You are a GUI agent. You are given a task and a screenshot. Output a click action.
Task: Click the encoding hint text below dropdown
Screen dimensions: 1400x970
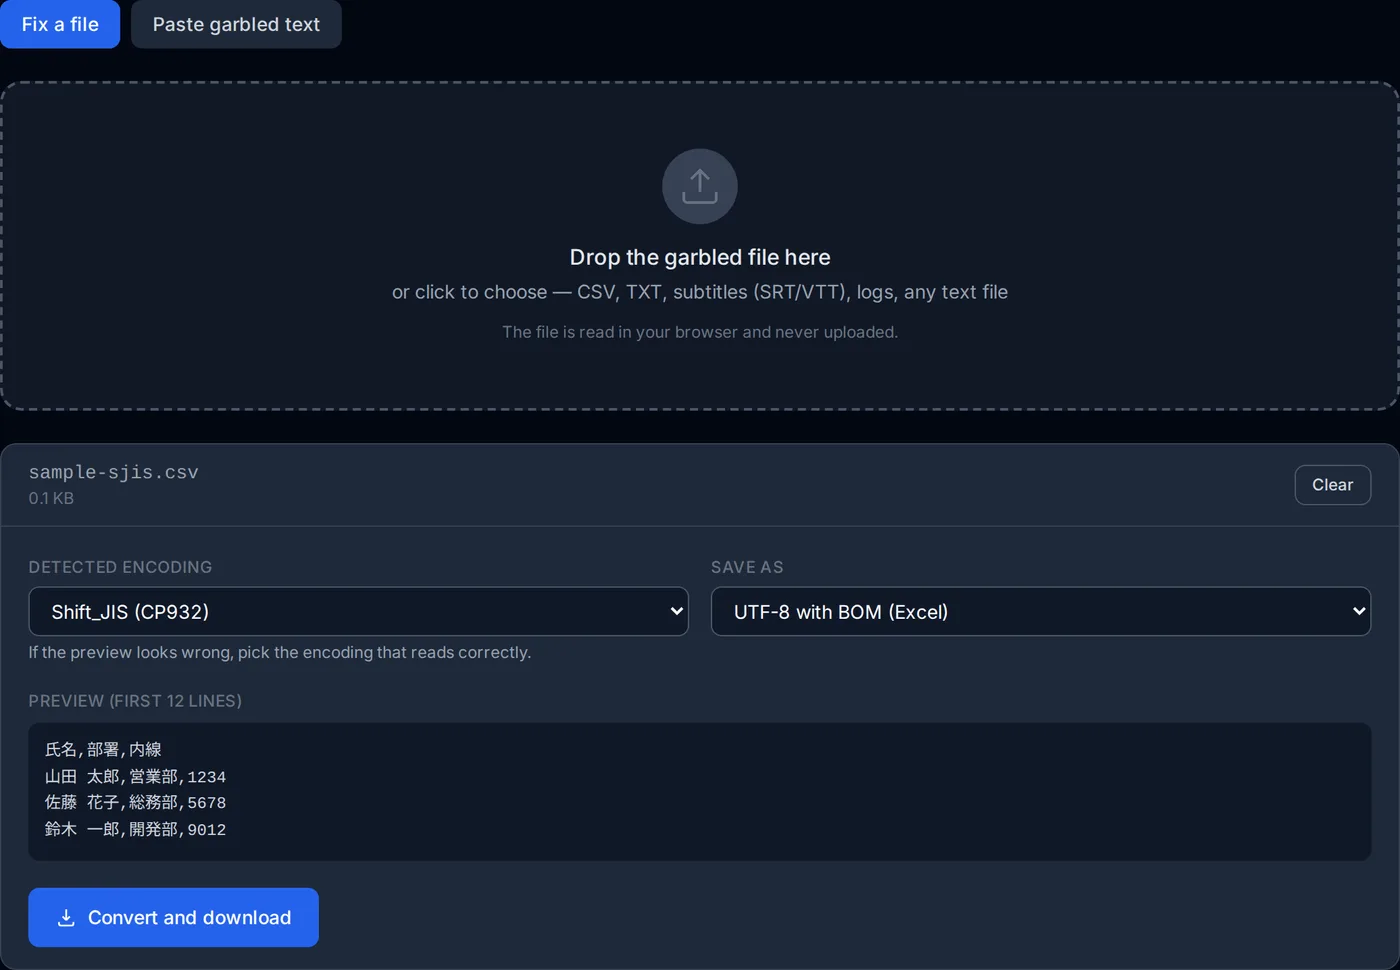280,652
